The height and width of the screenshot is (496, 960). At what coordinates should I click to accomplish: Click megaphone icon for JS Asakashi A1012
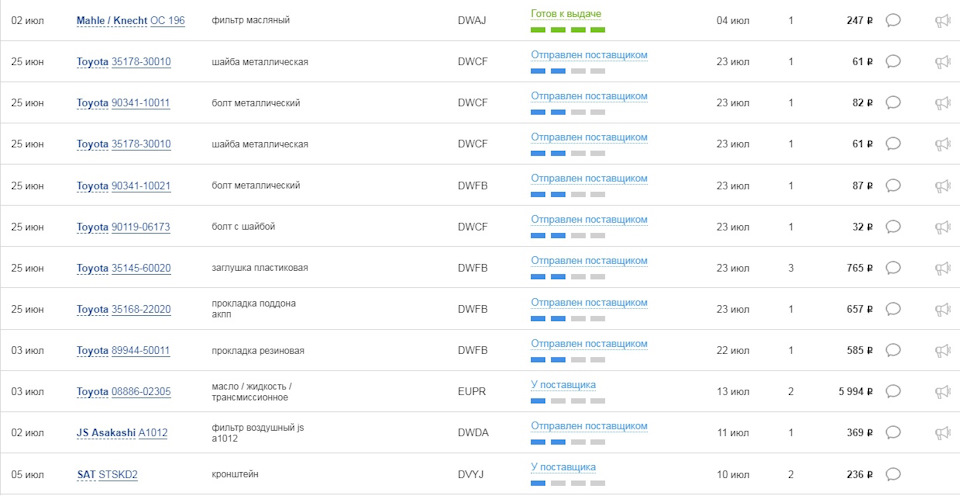tap(942, 432)
